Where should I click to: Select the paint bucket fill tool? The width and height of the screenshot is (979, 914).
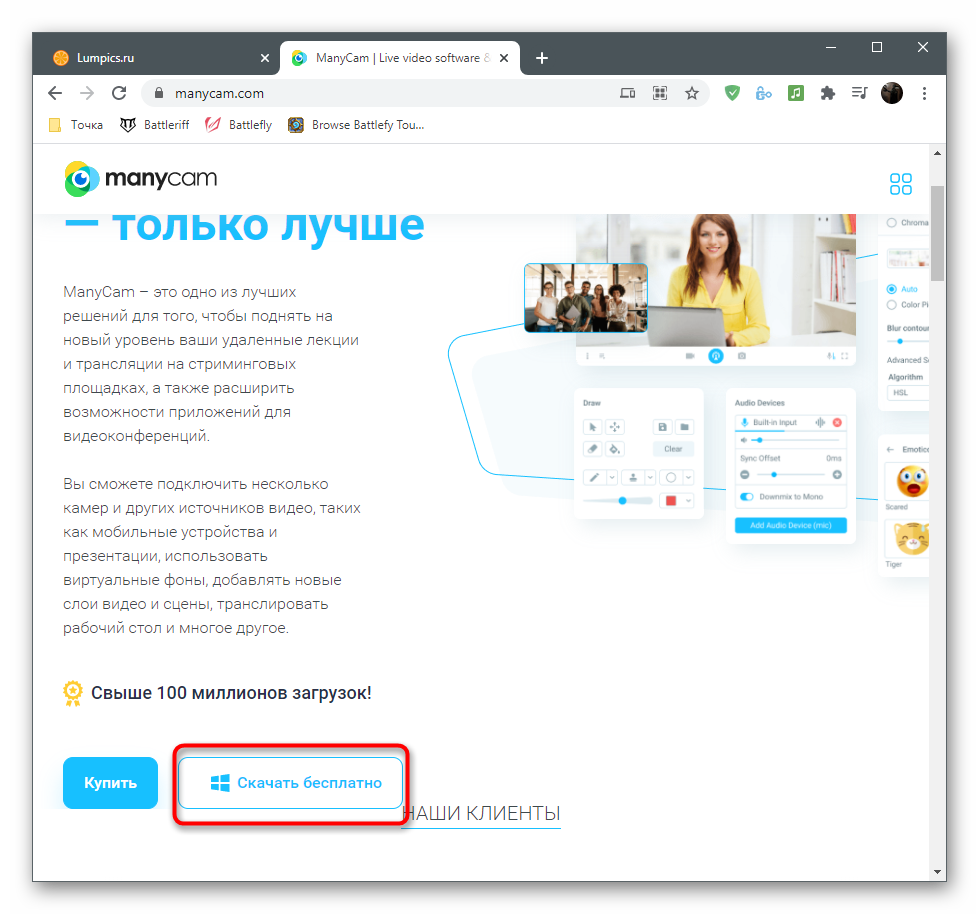(615, 449)
